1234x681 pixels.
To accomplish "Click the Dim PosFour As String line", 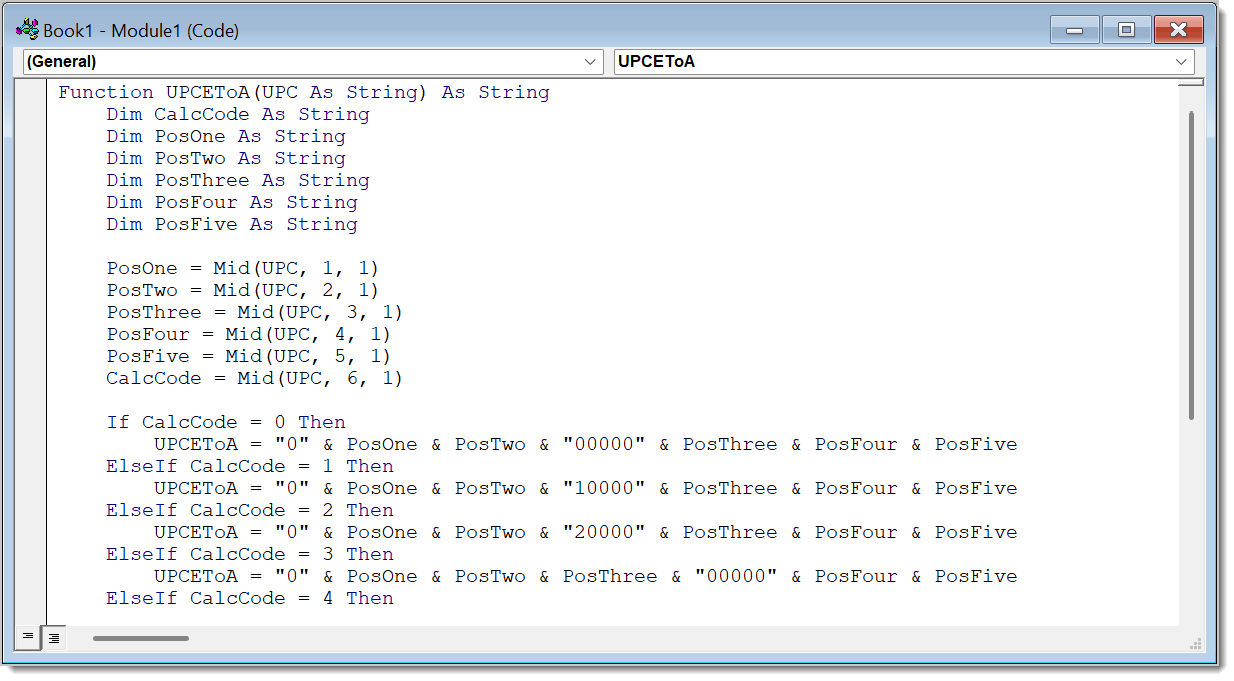I will [x=232, y=202].
